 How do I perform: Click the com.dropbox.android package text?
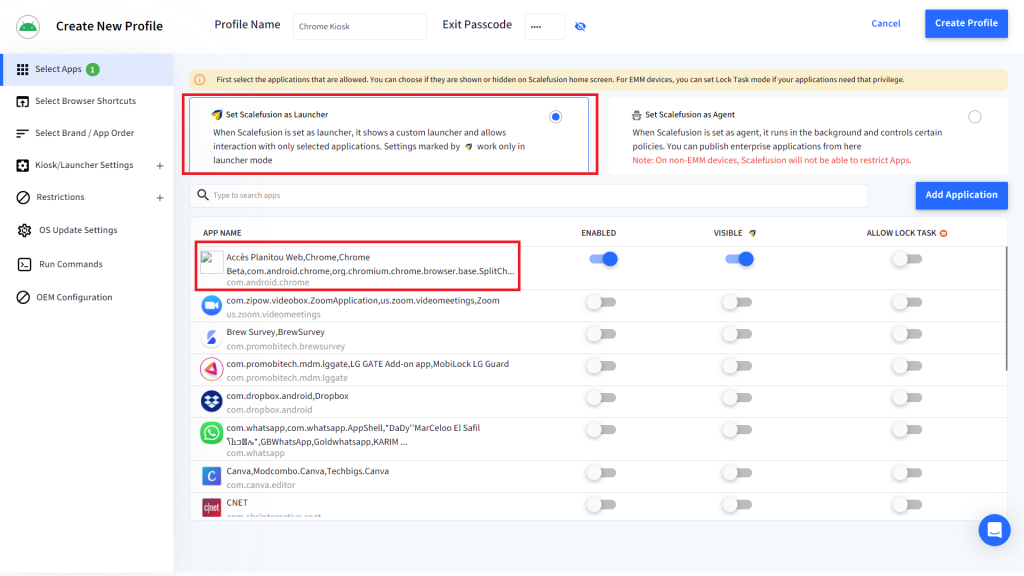(x=269, y=410)
